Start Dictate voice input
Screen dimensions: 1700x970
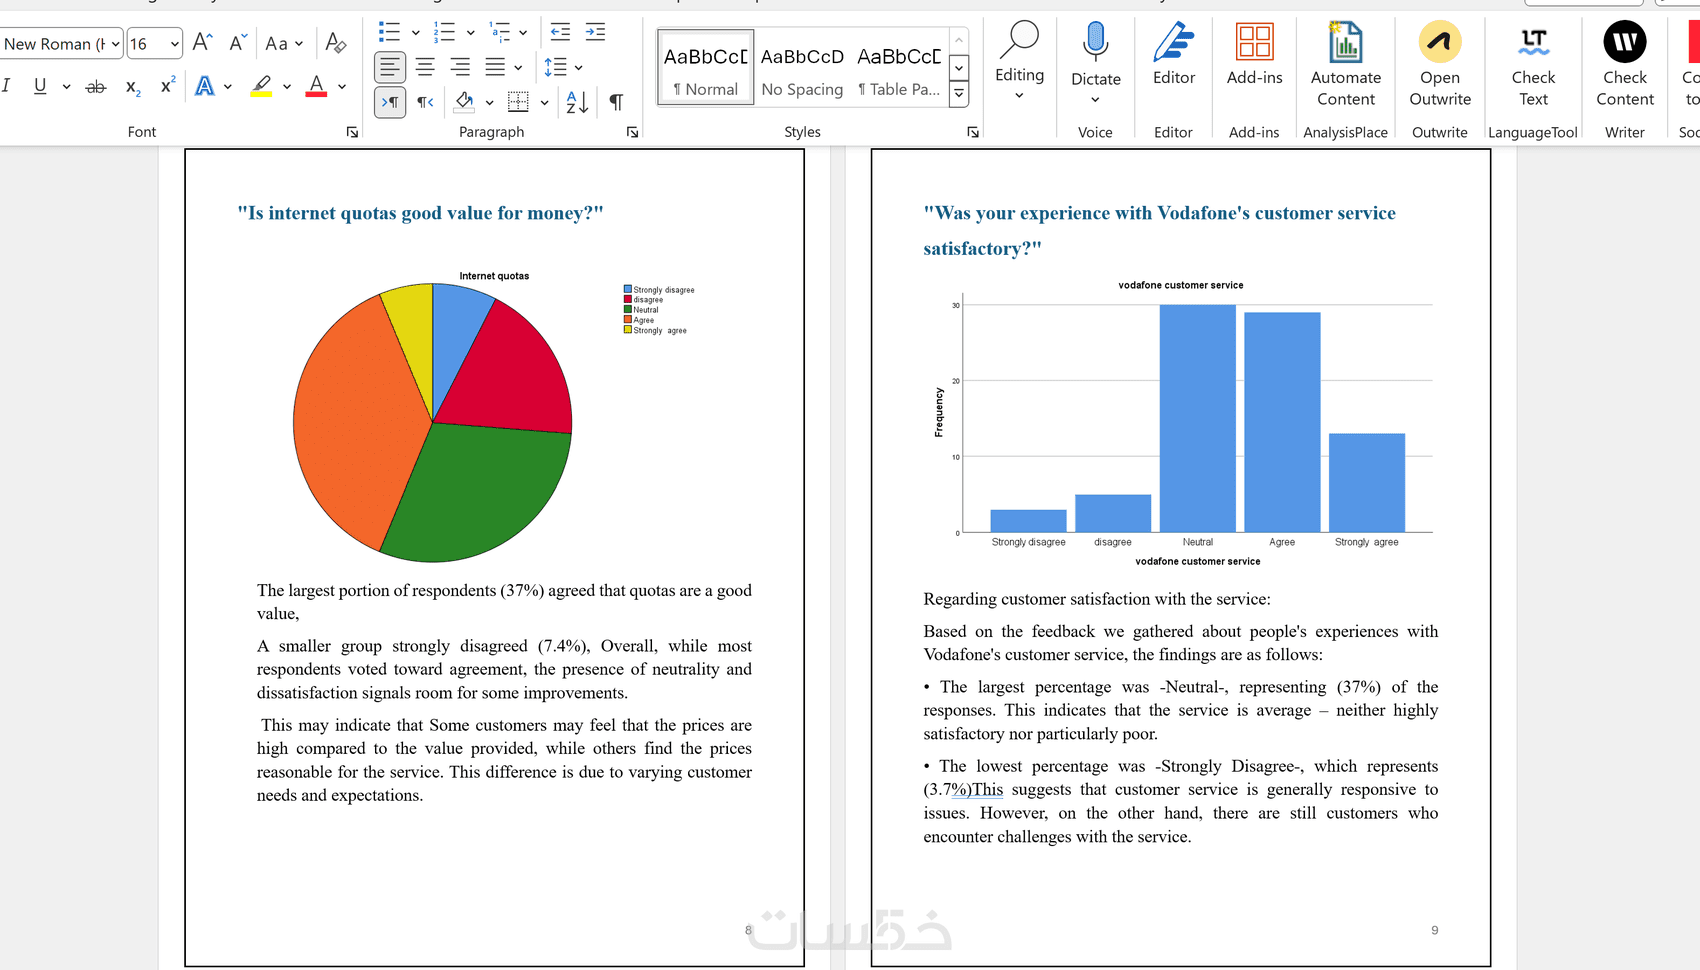click(x=1096, y=63)
